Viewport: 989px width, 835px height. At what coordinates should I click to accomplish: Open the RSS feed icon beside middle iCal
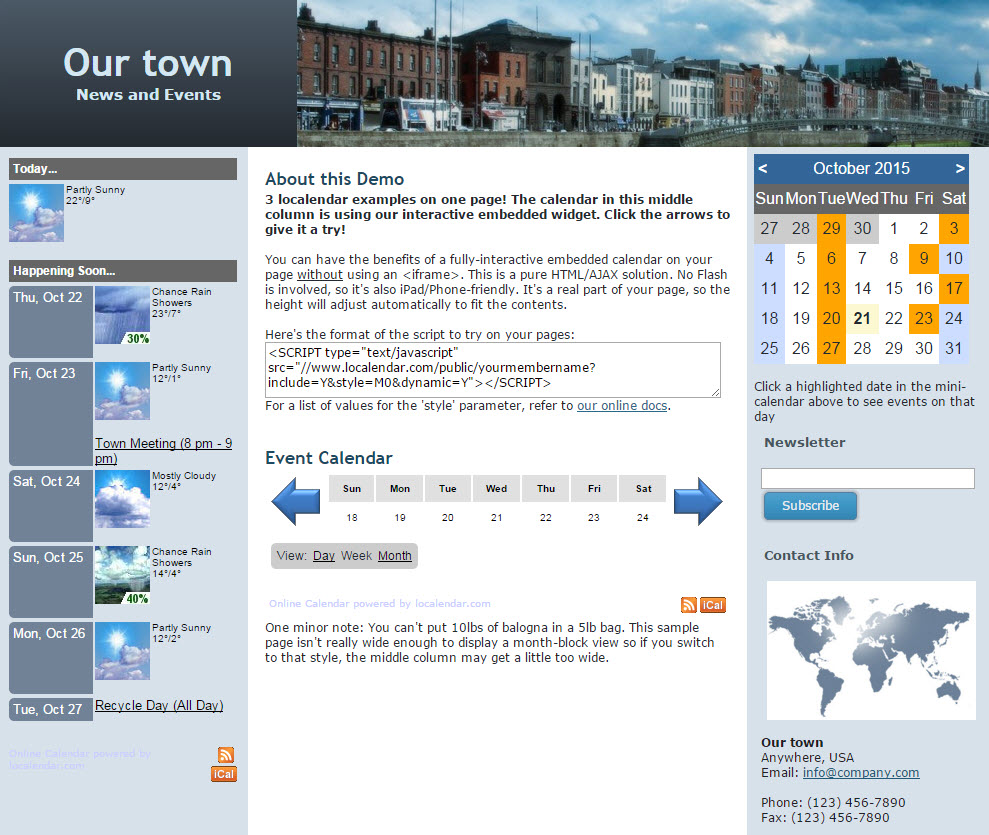pos(689,605)
